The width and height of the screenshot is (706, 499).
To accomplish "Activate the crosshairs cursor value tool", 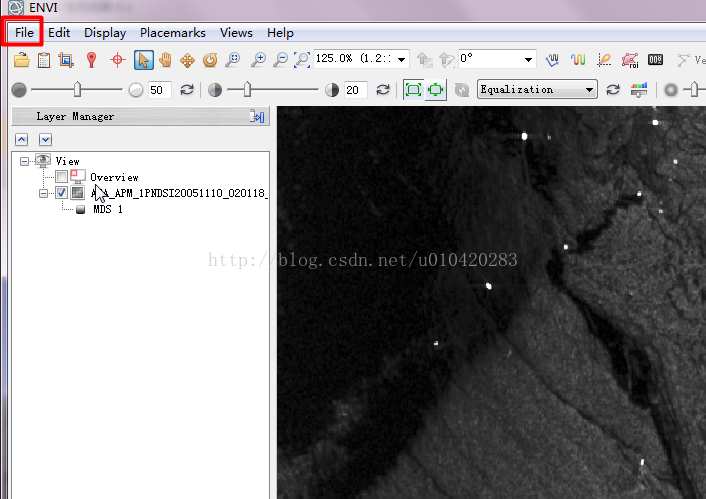I will point(118,59).
